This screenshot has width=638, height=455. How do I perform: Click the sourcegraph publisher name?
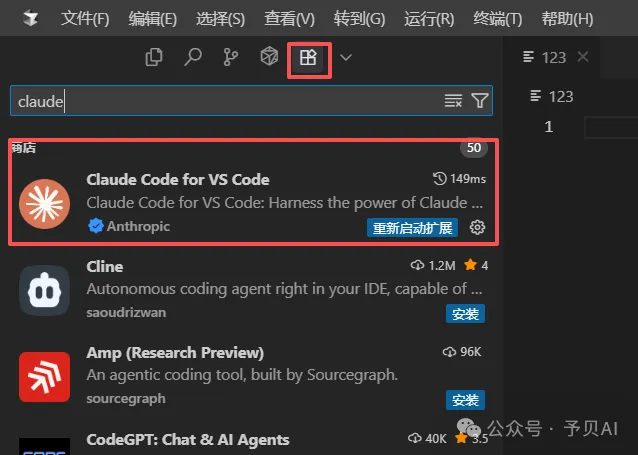(126, 398)
